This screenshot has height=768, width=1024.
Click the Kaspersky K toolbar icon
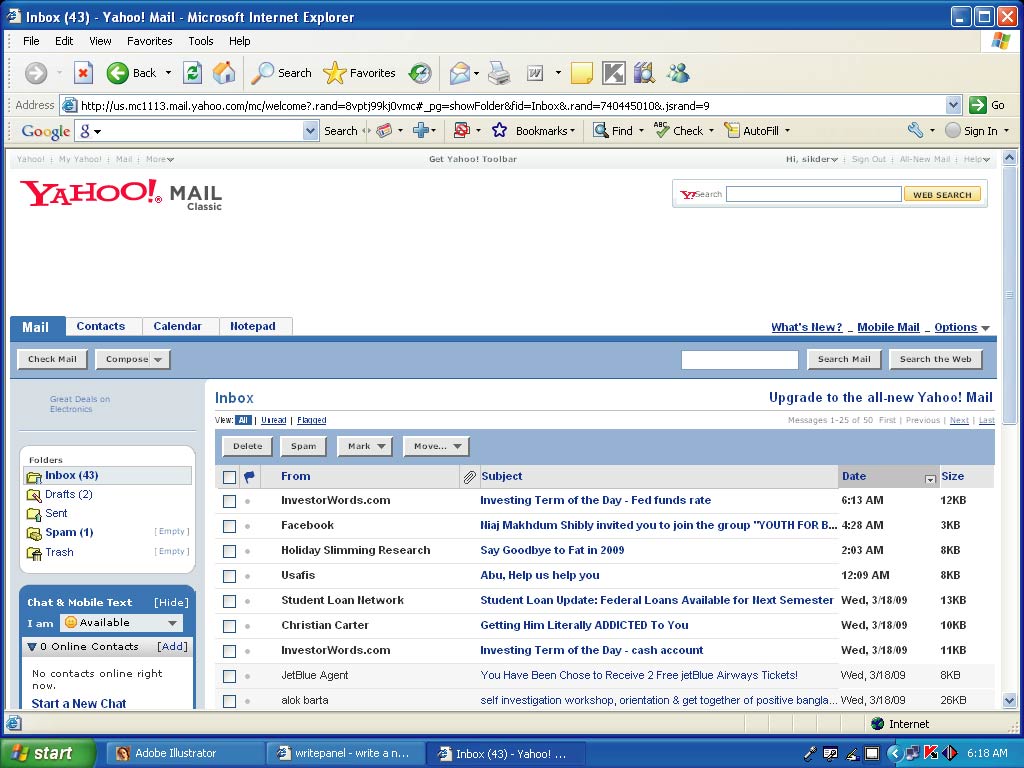coord(613,73)
